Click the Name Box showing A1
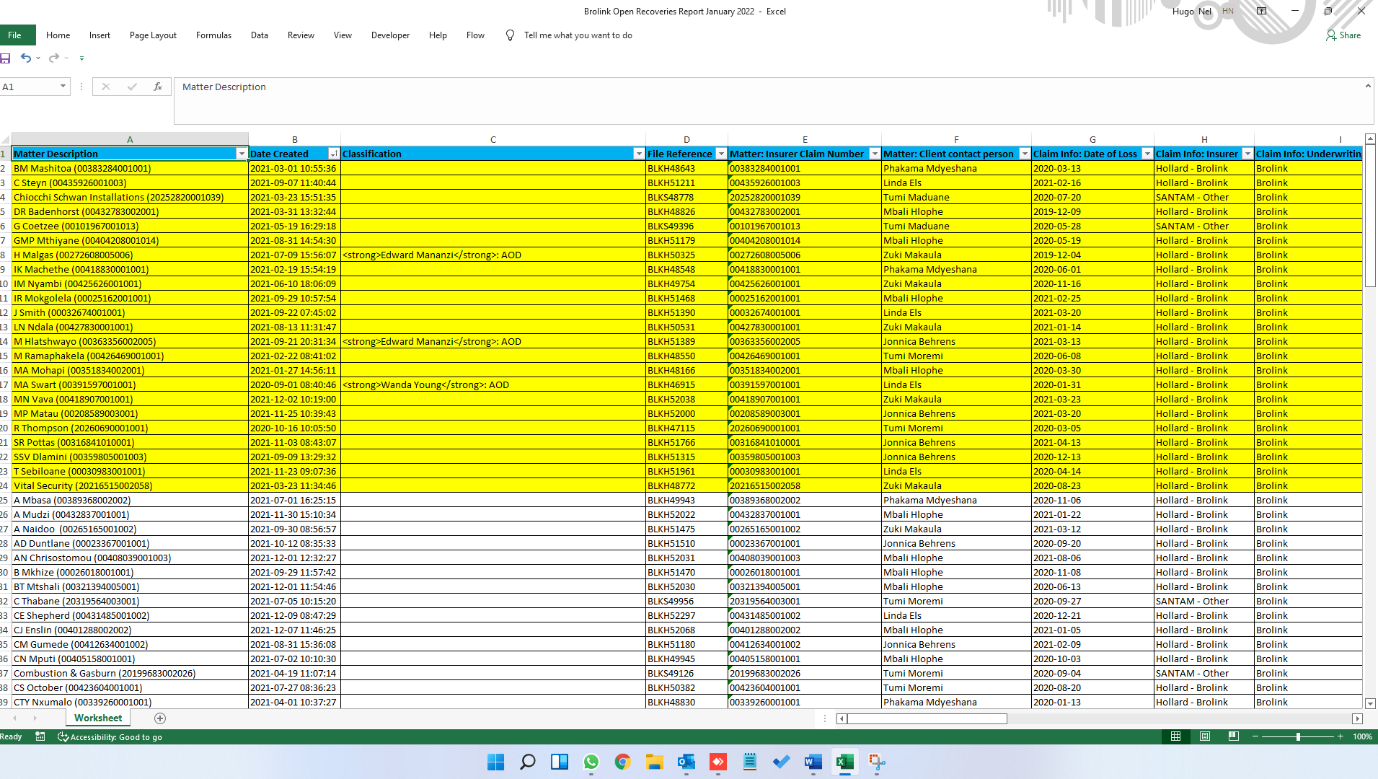 (x=28, y=87)
